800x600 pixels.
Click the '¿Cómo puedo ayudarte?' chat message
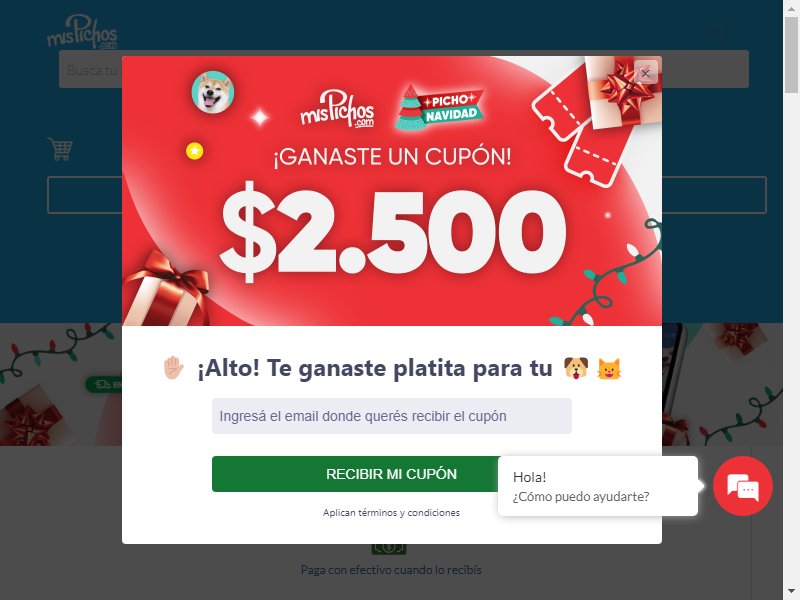[x=581, y=496]
